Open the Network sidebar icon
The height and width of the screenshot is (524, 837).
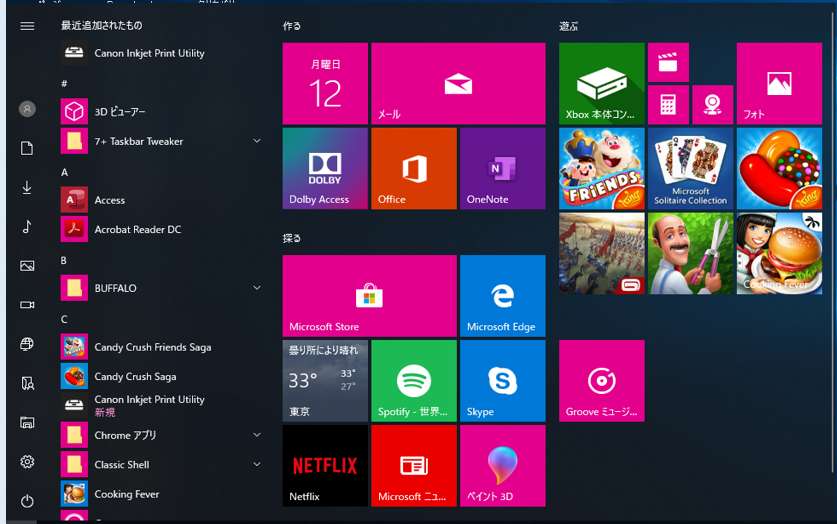click(27, 344)
